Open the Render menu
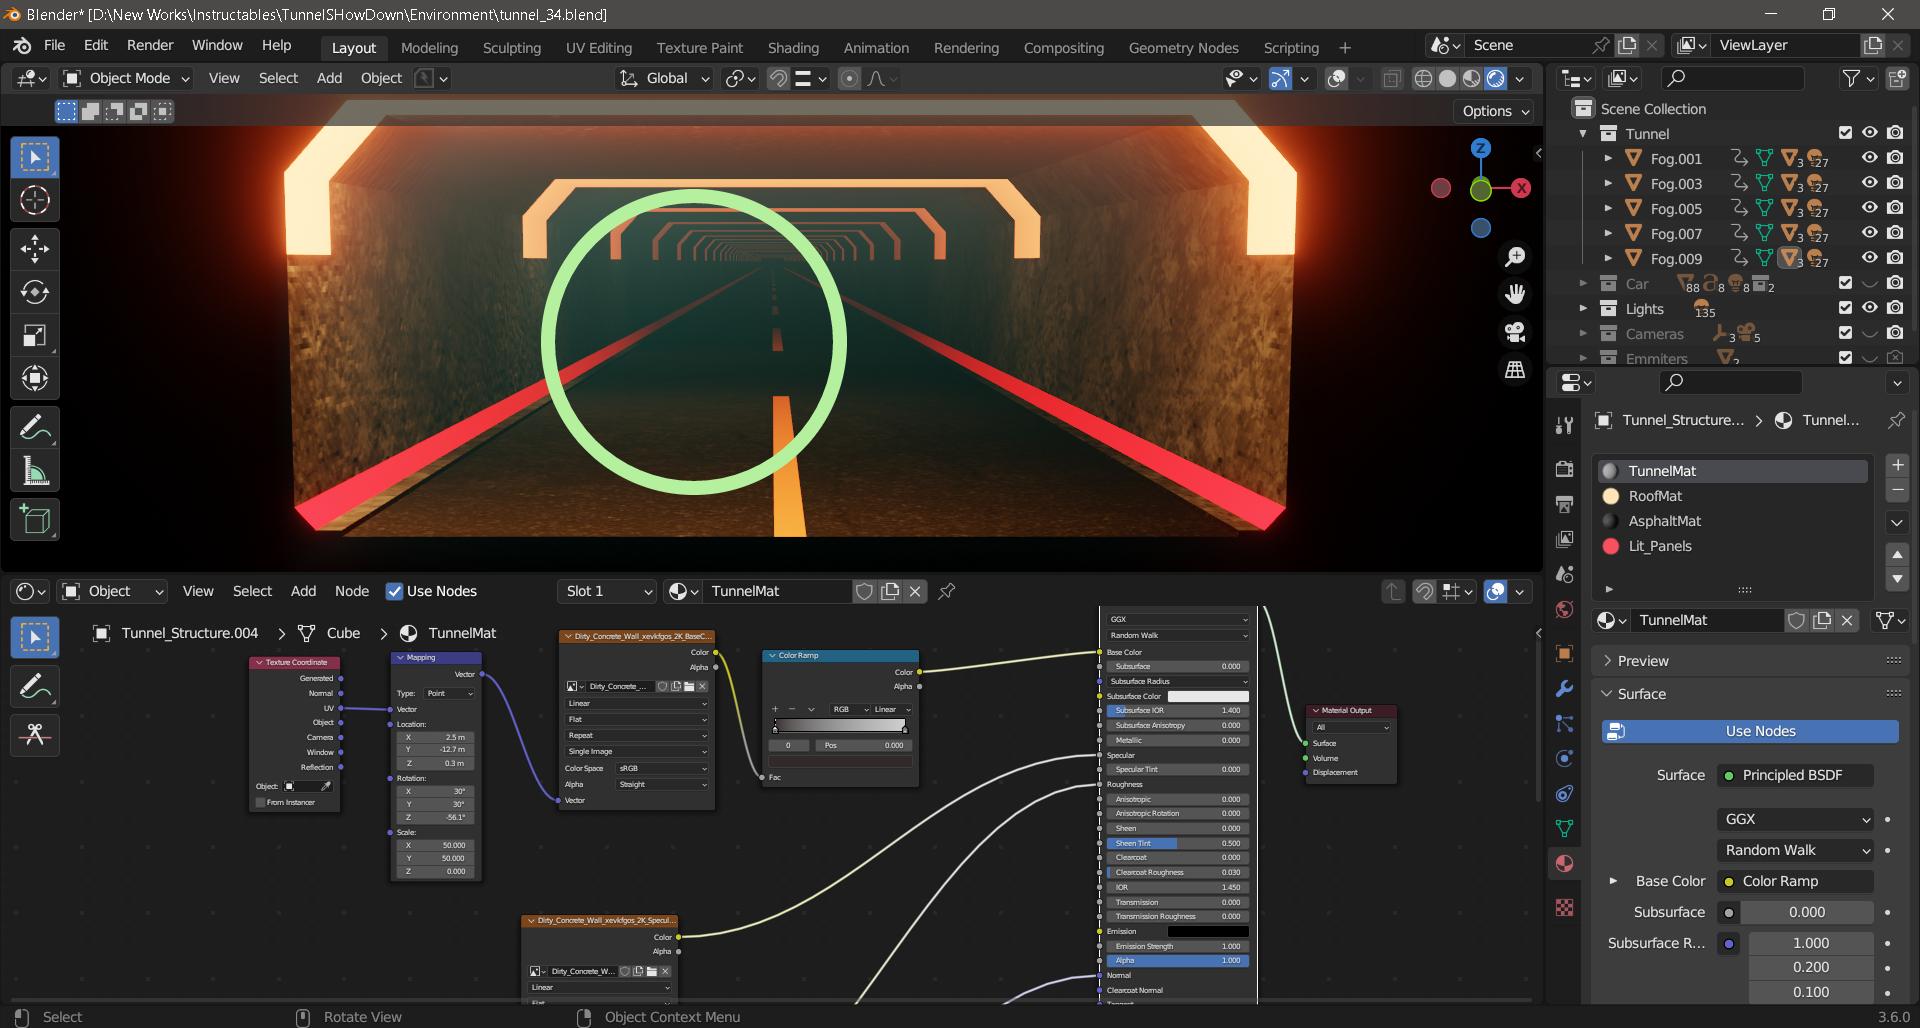 pos(150,45)
